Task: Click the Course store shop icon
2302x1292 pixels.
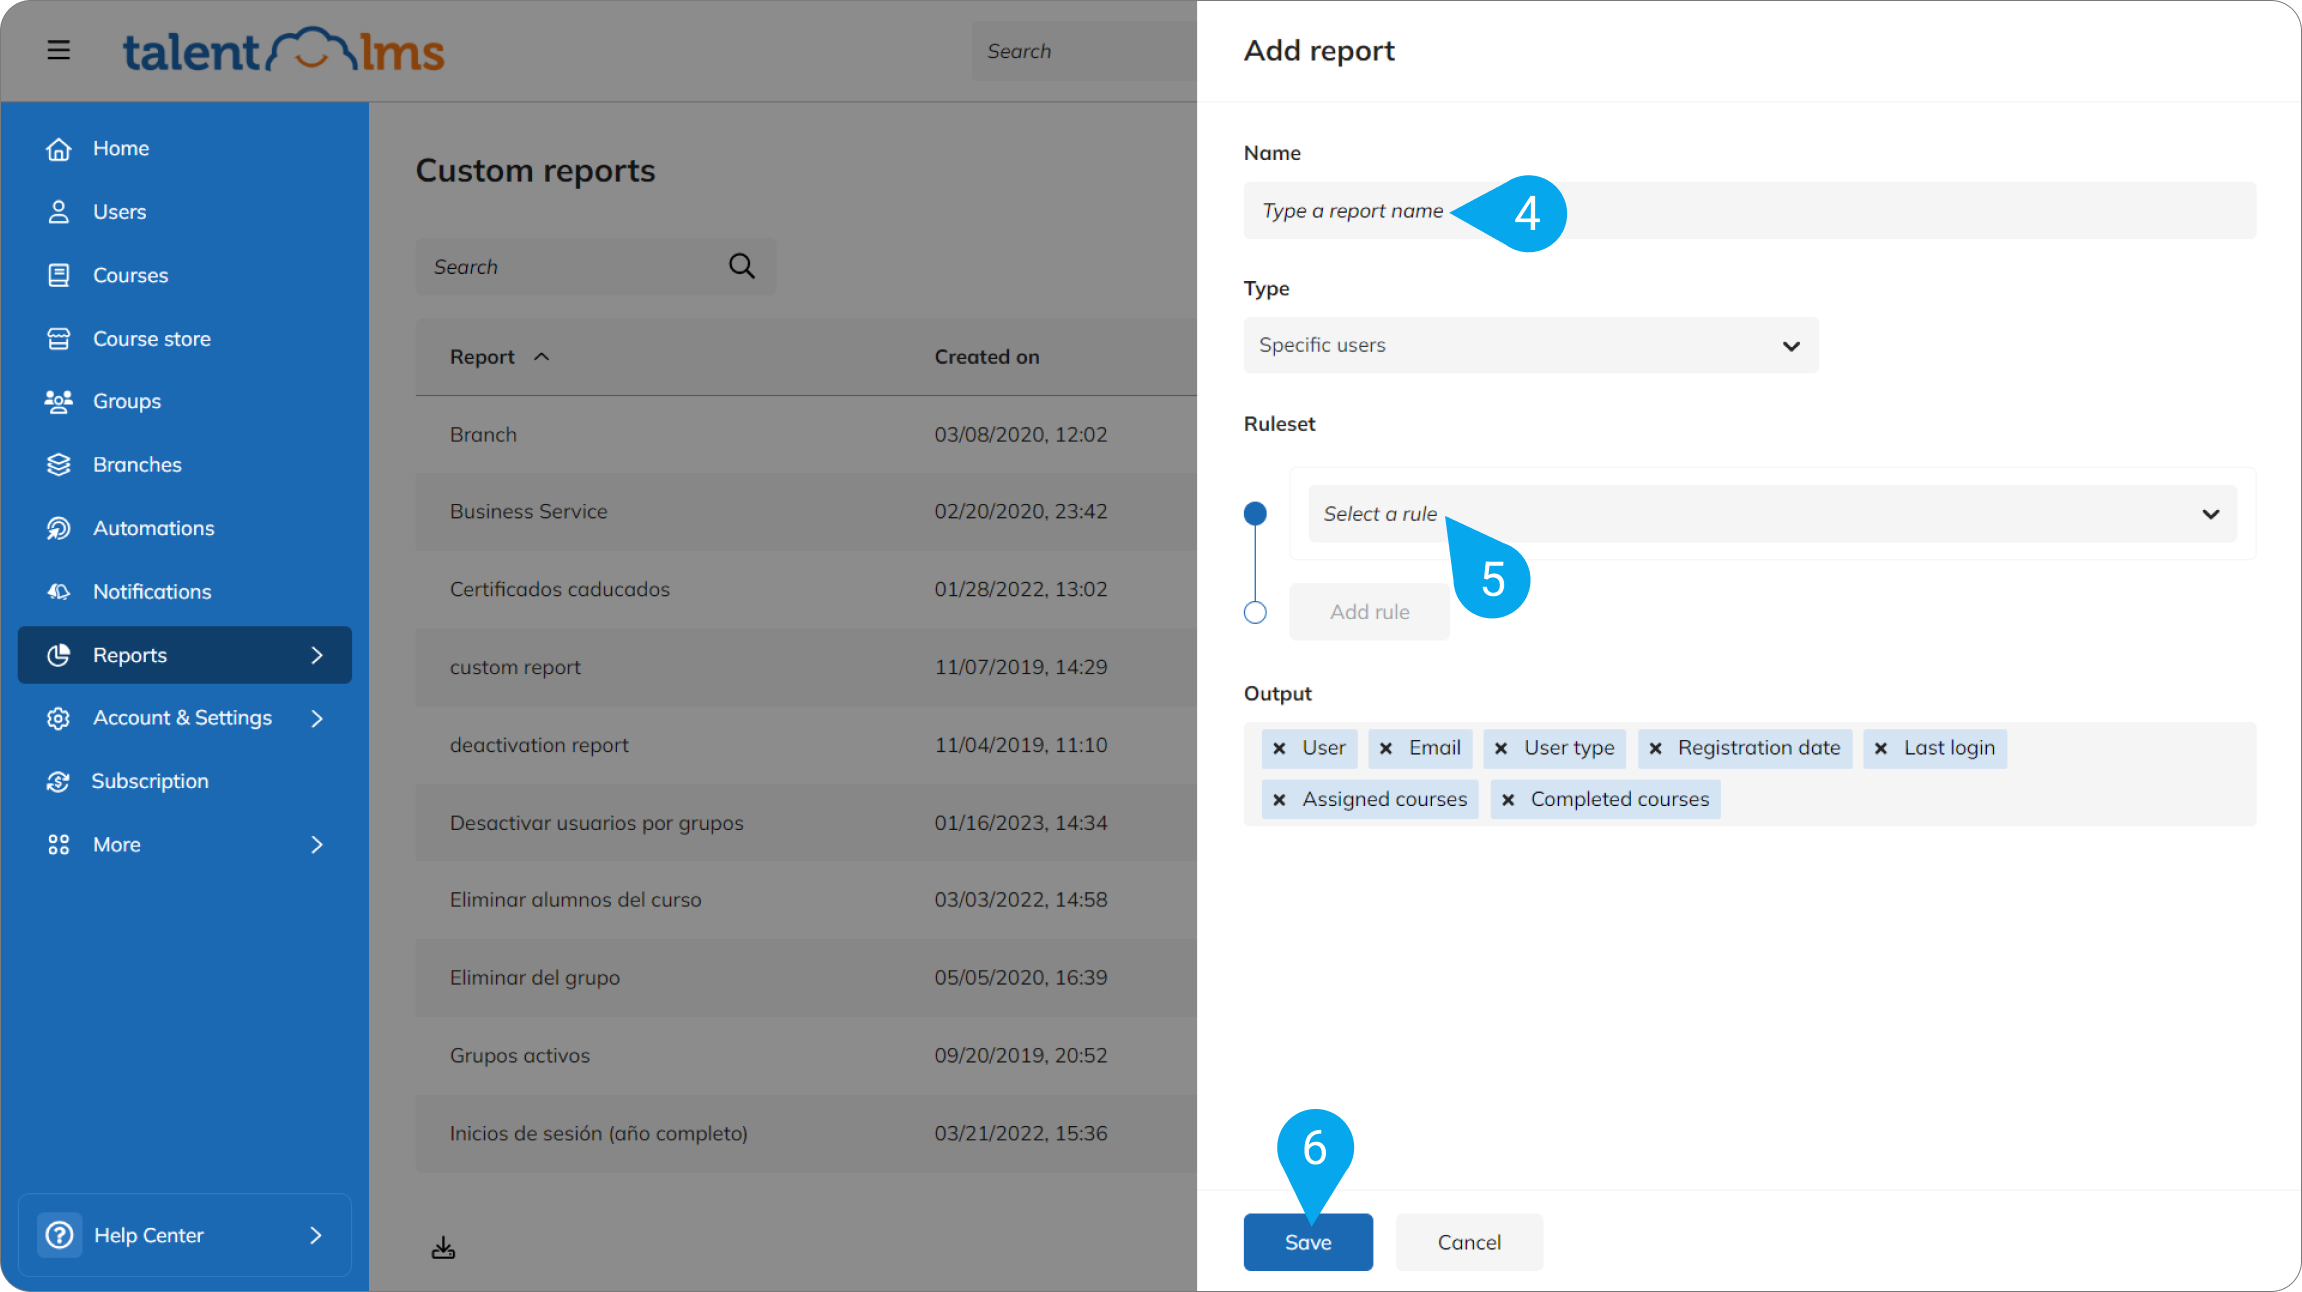Action: pos(59,339)
